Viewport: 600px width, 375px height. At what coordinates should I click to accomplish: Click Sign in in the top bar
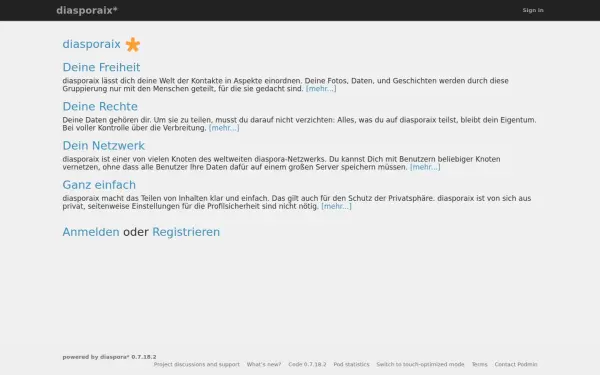(x=533, y=10)
